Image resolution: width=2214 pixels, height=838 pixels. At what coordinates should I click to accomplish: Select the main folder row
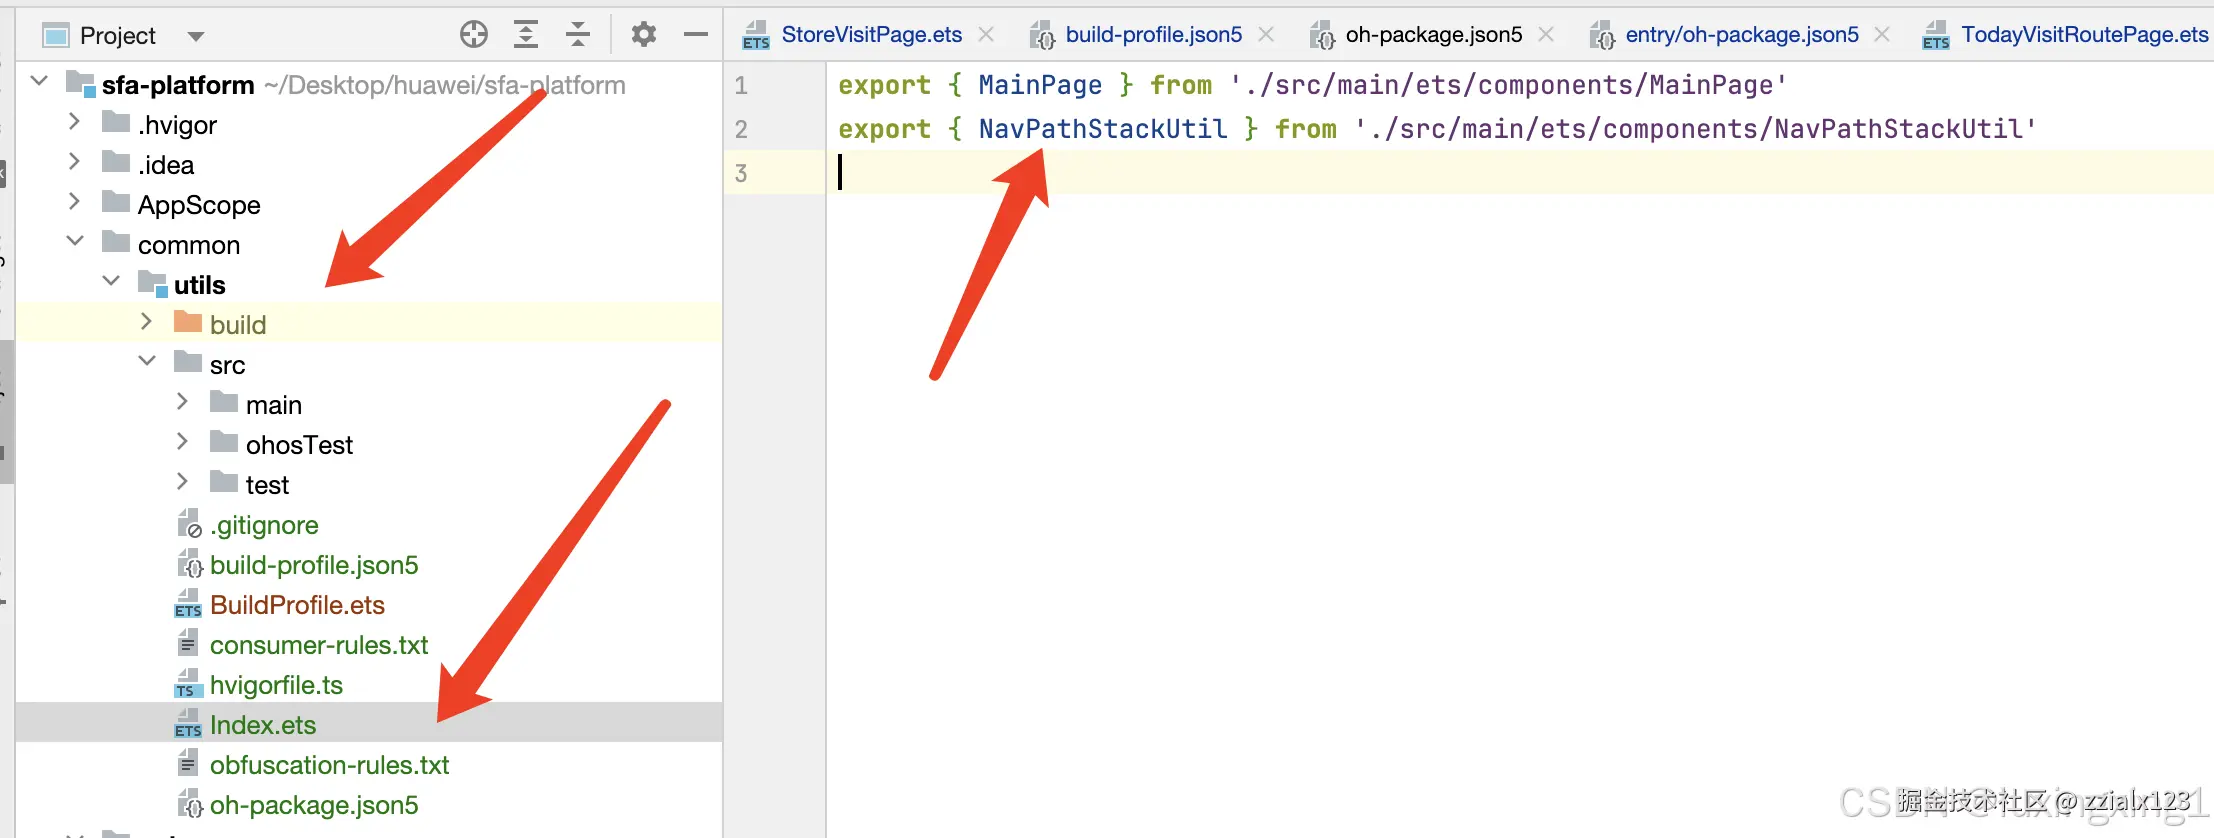368,405
